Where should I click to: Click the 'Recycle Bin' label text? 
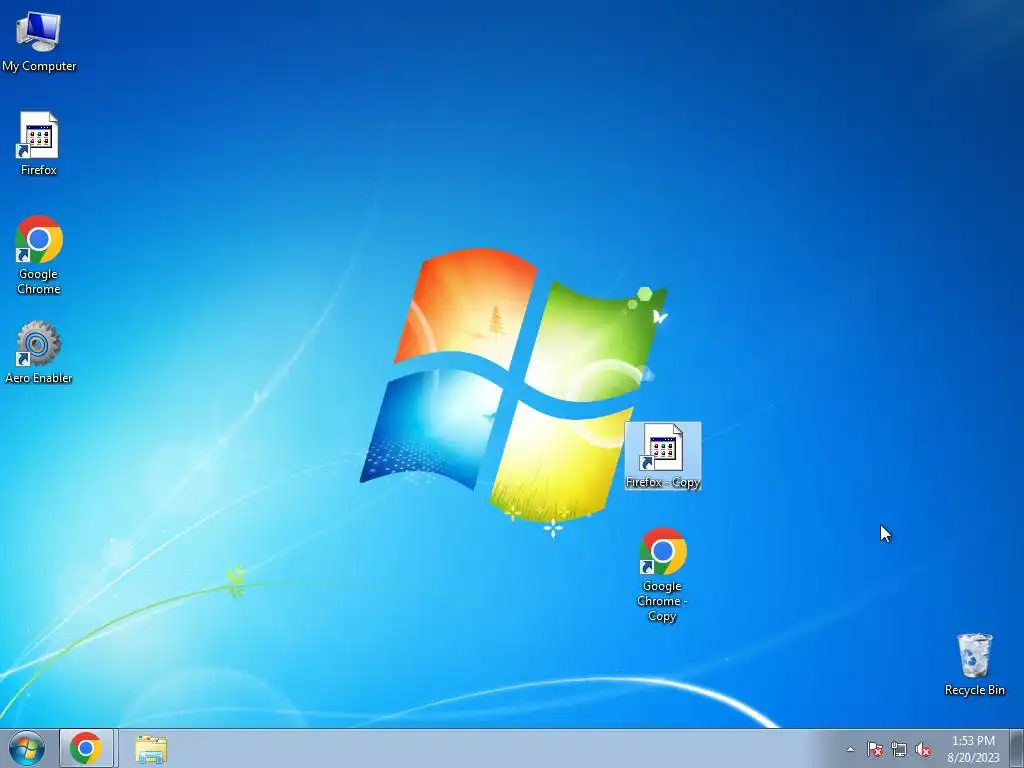pos(974,690)
